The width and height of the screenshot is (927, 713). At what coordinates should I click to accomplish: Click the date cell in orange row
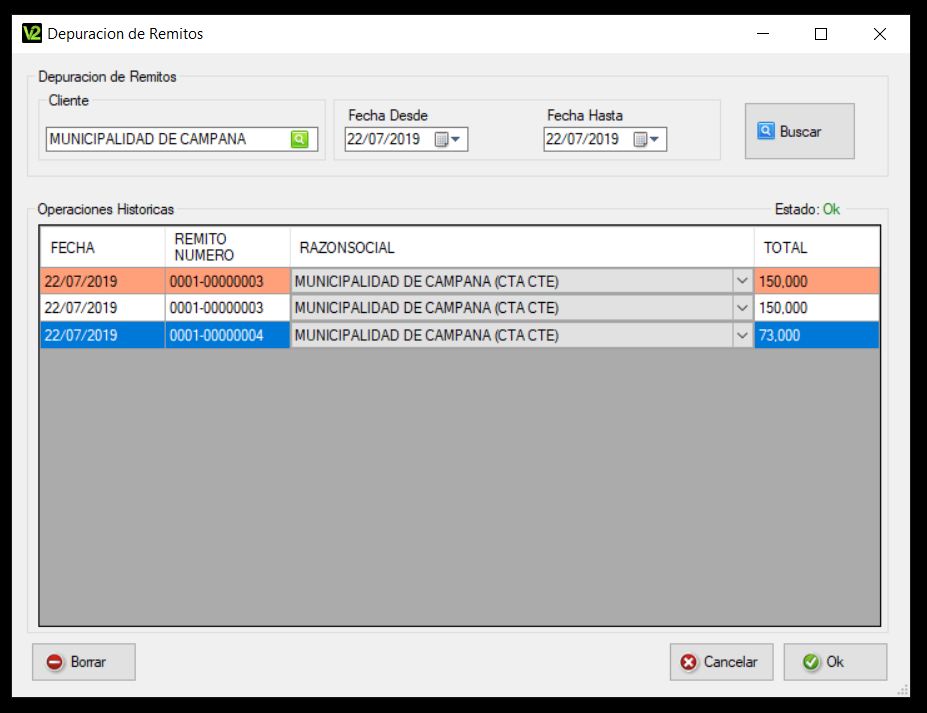pos(102,281)
